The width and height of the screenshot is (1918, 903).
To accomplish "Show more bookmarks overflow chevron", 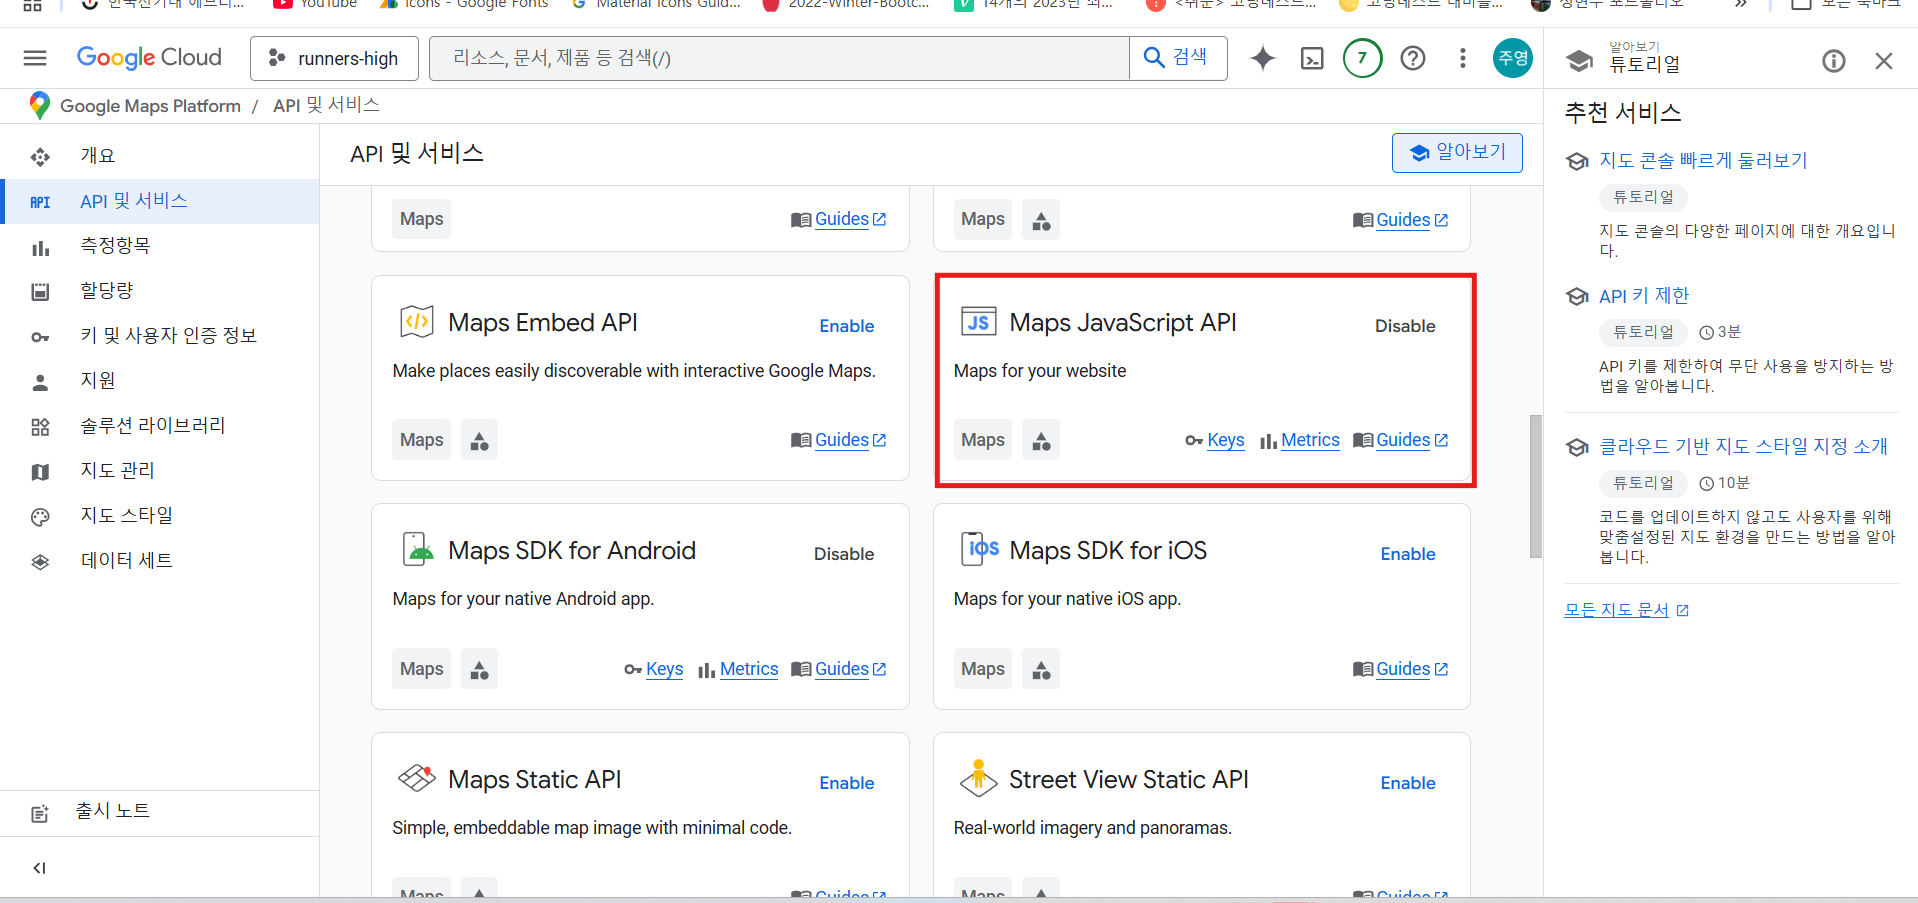I will click(x=1741, y=4).
